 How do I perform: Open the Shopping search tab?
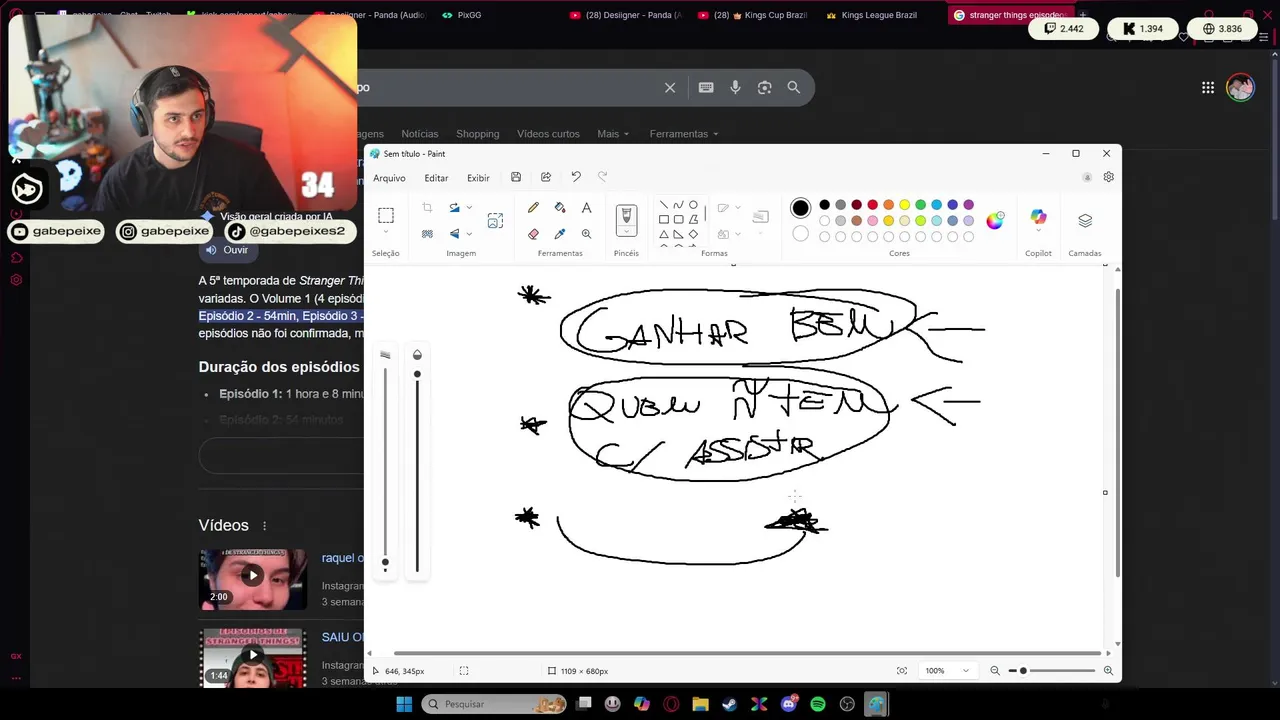[478, 134]
